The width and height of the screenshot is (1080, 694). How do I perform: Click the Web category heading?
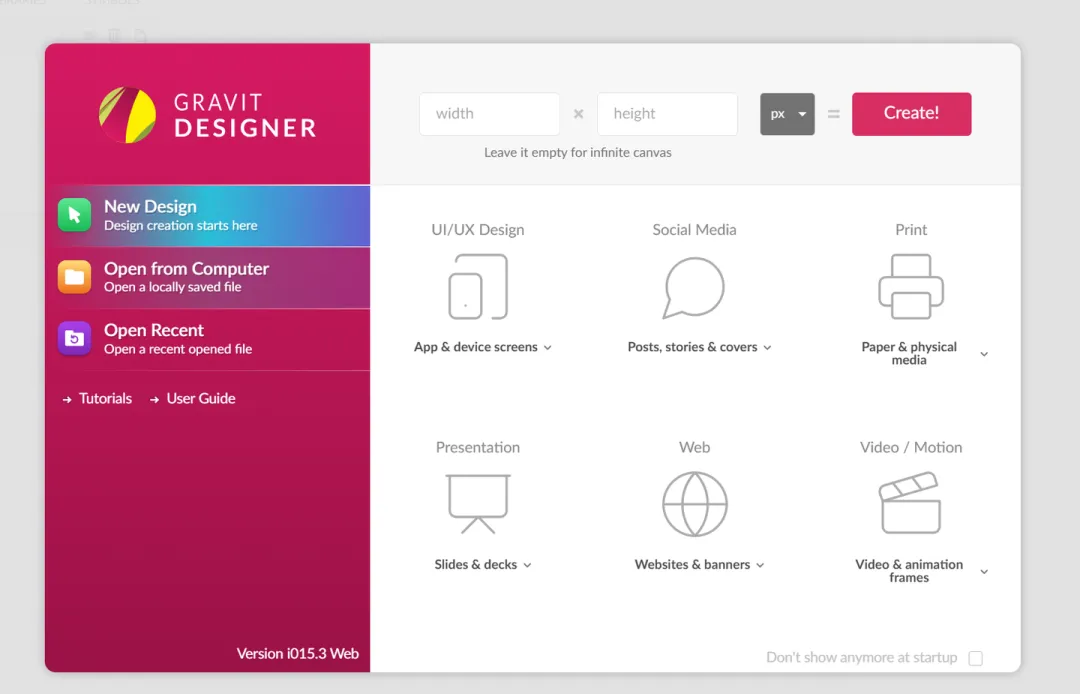694,448
